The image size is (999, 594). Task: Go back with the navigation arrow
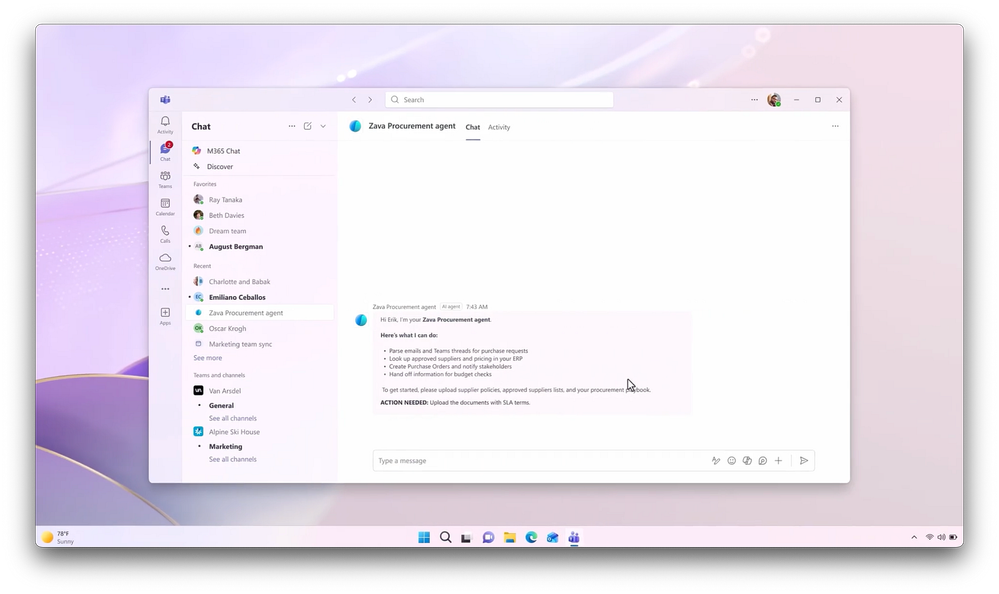[x=354, y=99]
